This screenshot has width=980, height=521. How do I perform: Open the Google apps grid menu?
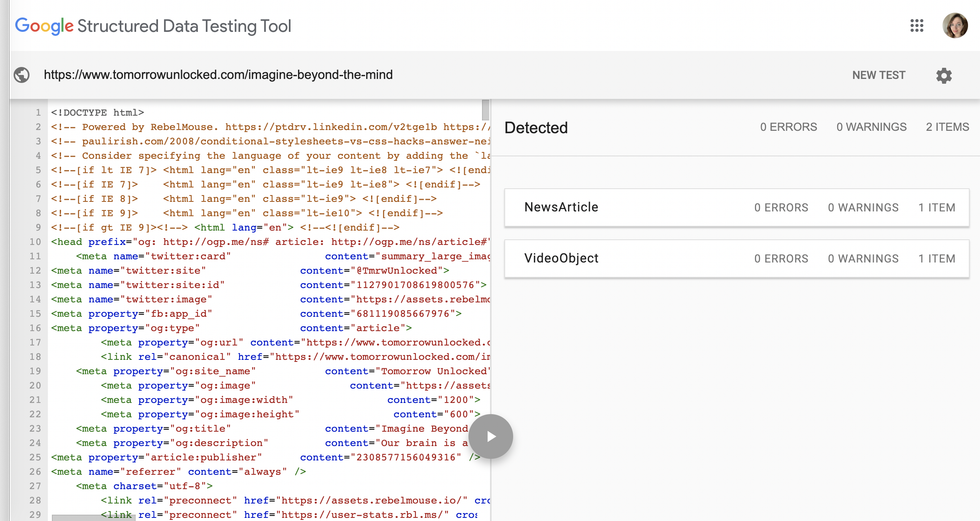916,26
